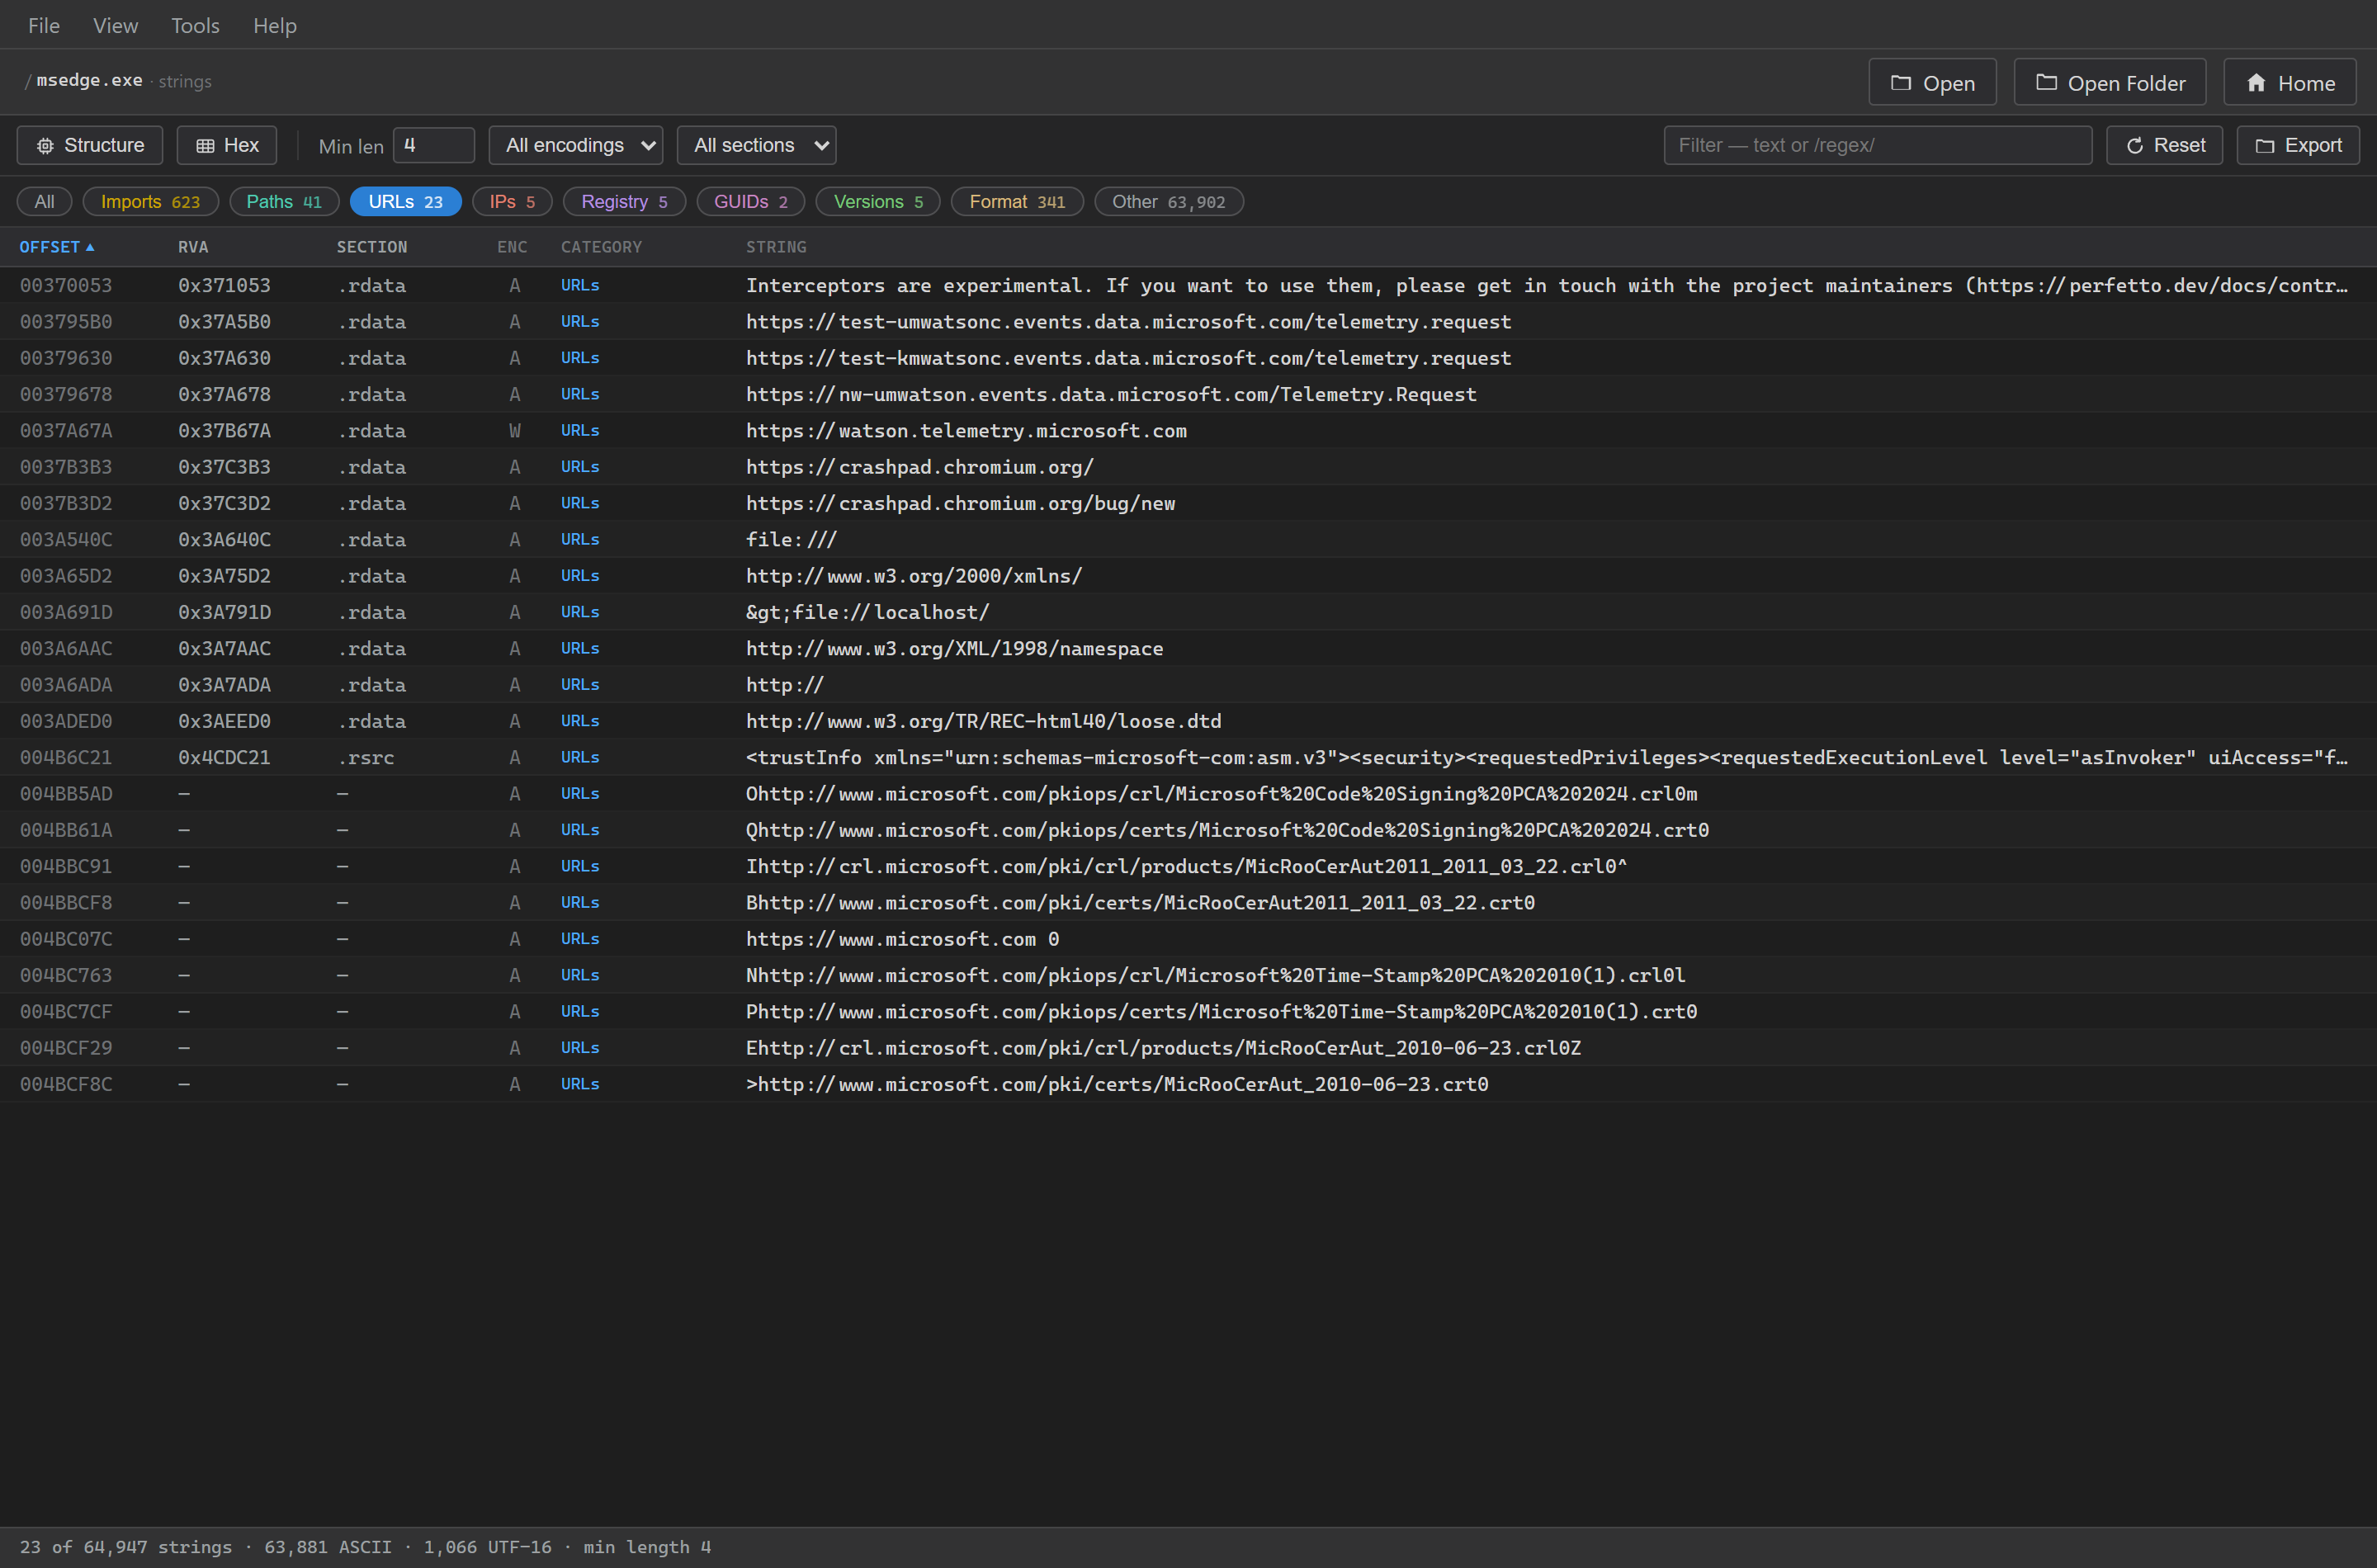Select the IPs 5 chip
This screenshot has height=1568, width=2377.
[512, 202]
